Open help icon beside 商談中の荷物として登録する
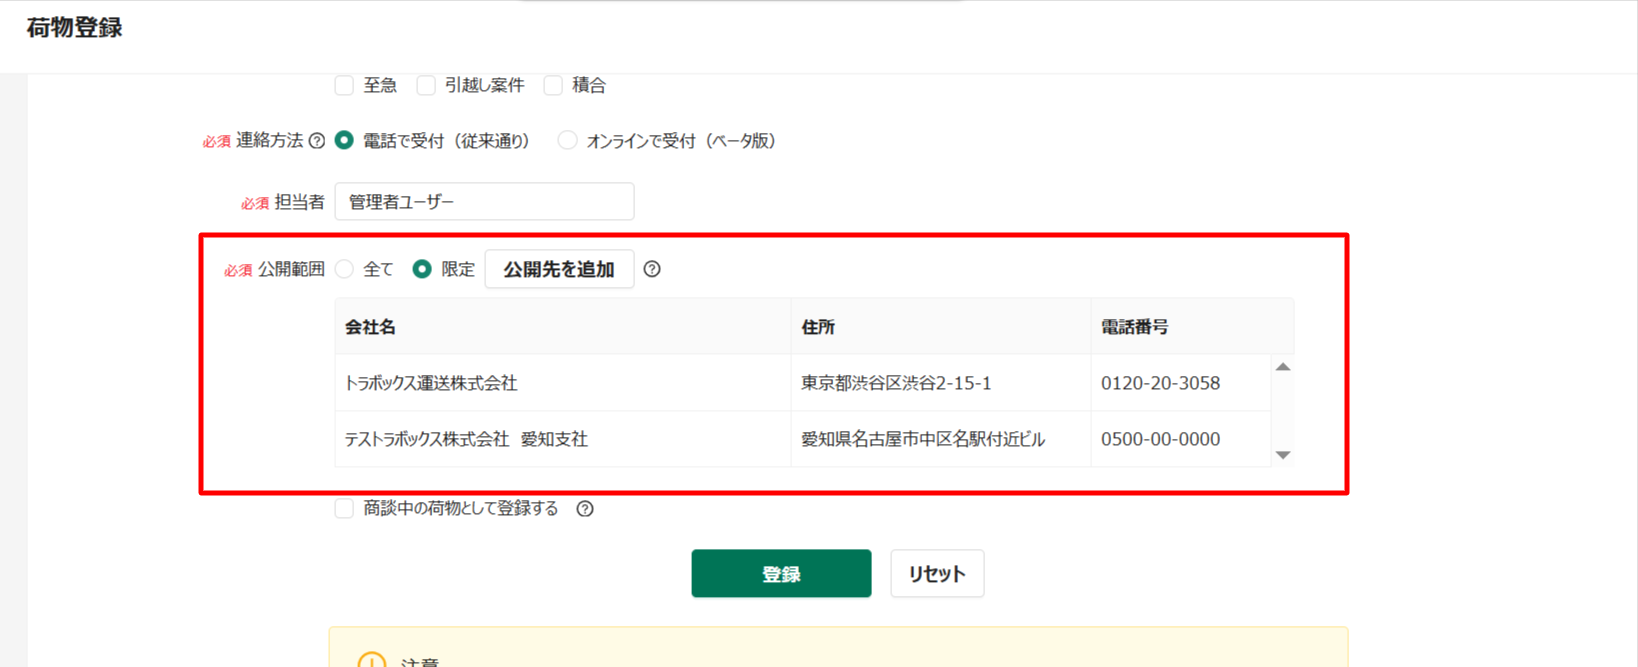The width and height of the screenshot is (1638, 667). (x=585, y=509)
